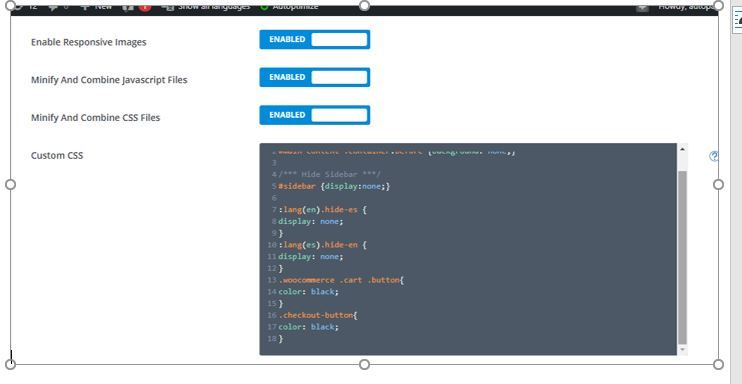Toggle Minify And Combine CSS Files switch
This screenshot has height=384, width=742.
(315, 115)
